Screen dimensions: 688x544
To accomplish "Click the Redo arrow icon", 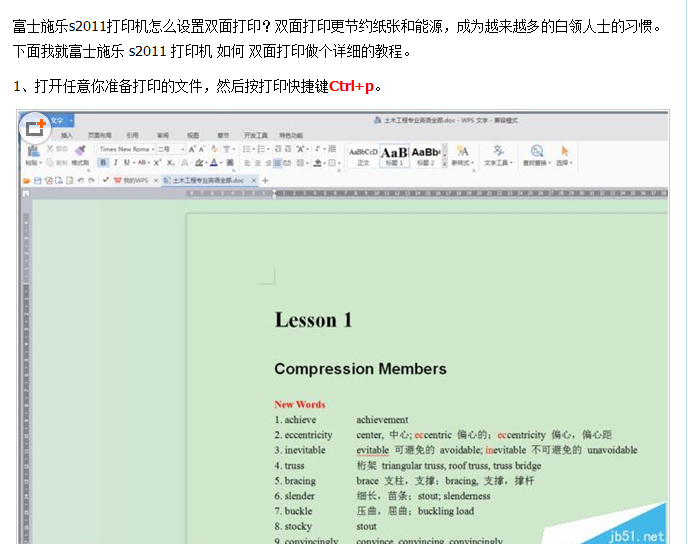I will click(91, 180).
